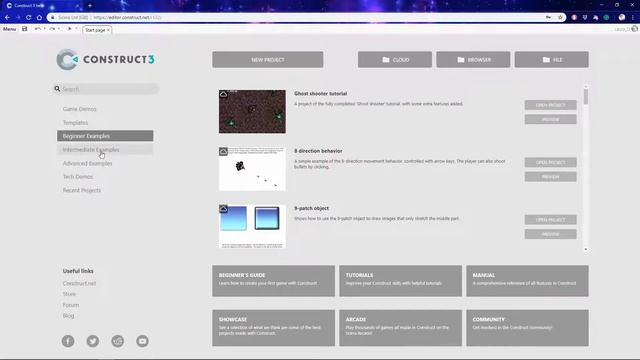Click 8 direction behavior thumbnail
Viewport: 640px width, 360px height.
tap(252, 169)
